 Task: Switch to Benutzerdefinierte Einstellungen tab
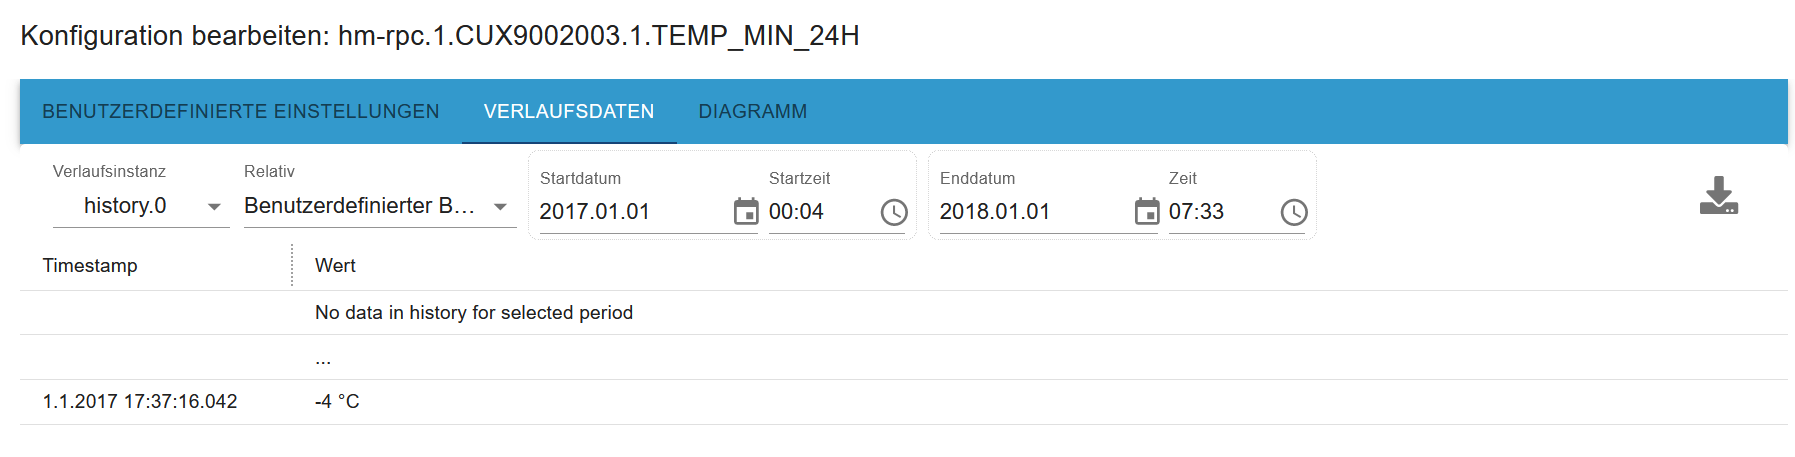pos(240,112)
